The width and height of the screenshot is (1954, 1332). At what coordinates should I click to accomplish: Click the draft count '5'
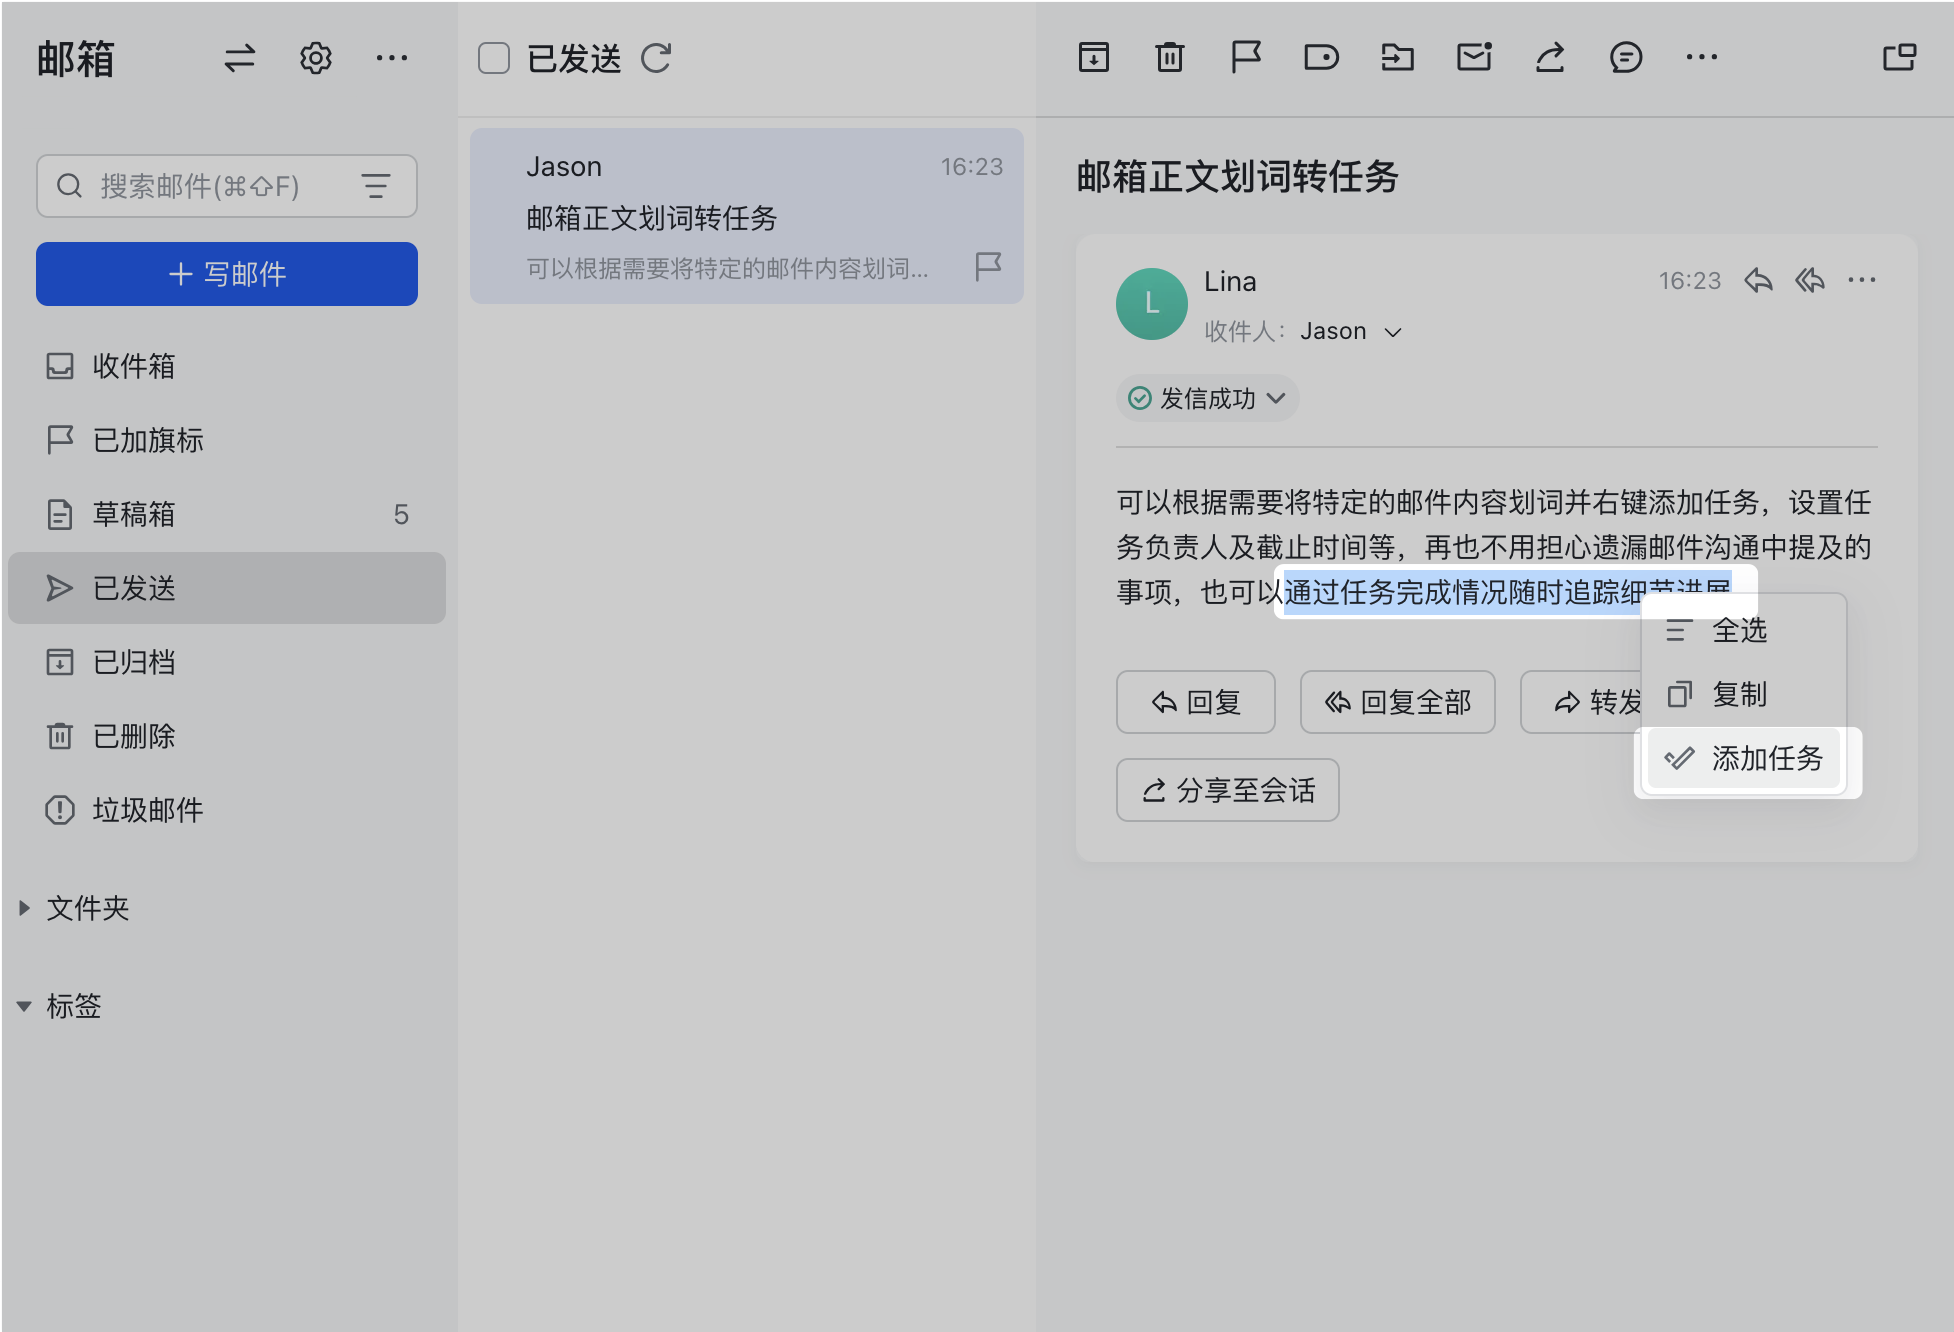[401, 515]
